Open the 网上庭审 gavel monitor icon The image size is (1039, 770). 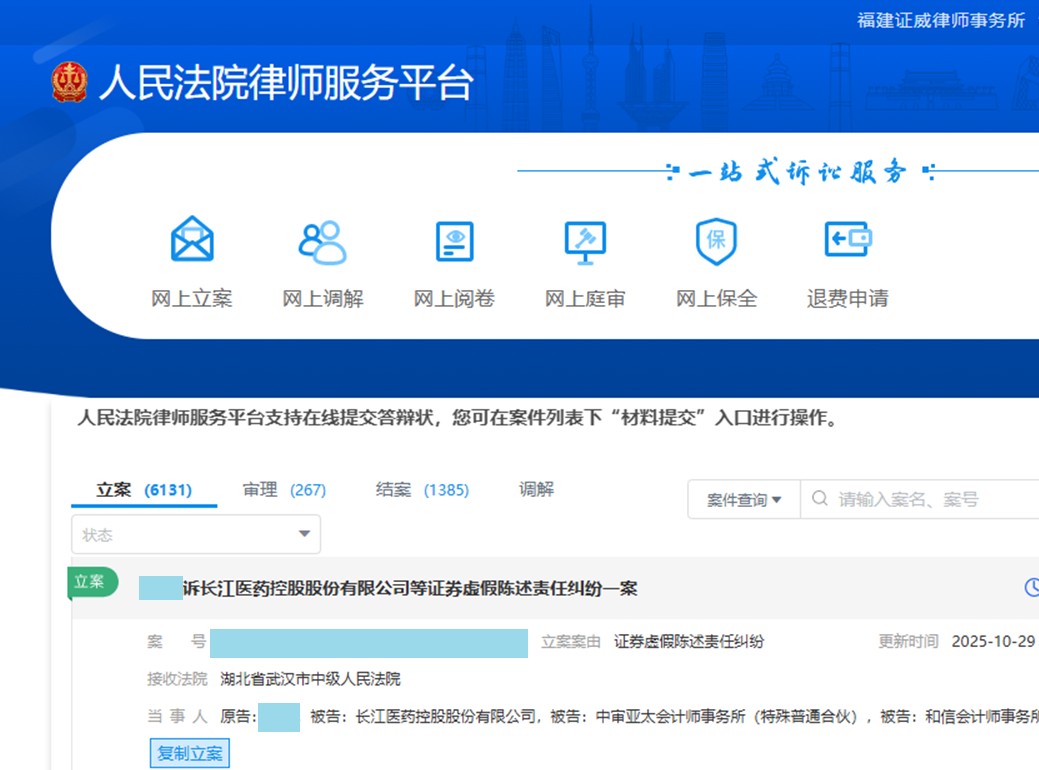coord(585,243)
